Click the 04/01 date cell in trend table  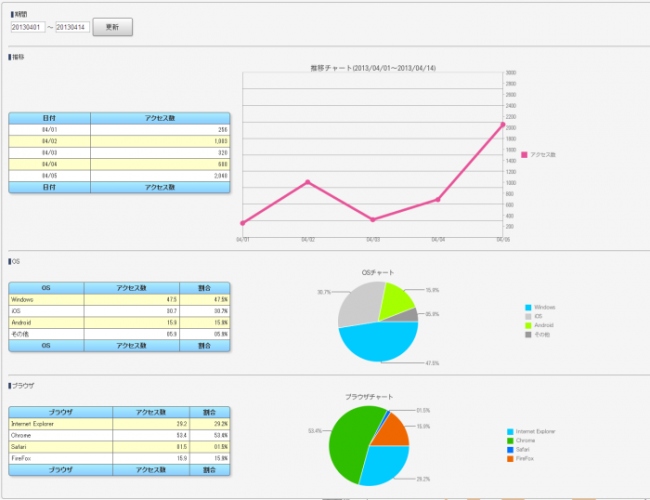[x=49, y=130]
